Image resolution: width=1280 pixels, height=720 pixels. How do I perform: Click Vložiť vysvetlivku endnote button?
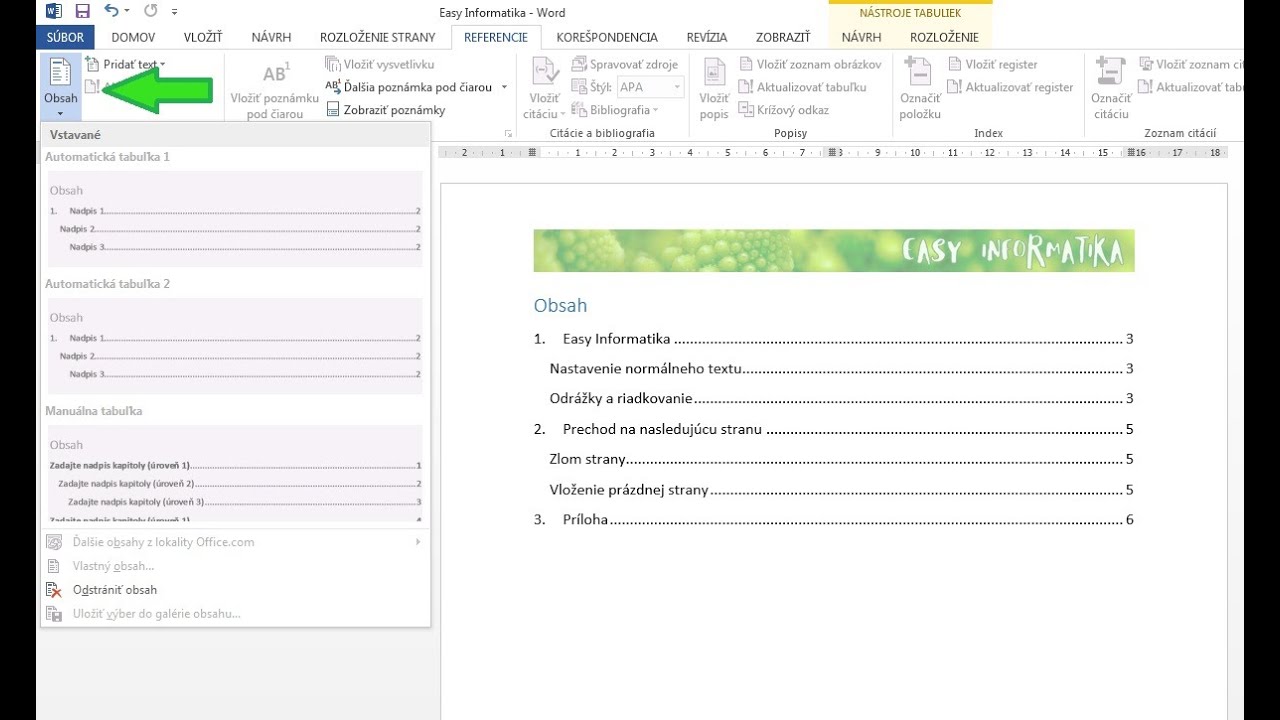click(x=379, y=64)
